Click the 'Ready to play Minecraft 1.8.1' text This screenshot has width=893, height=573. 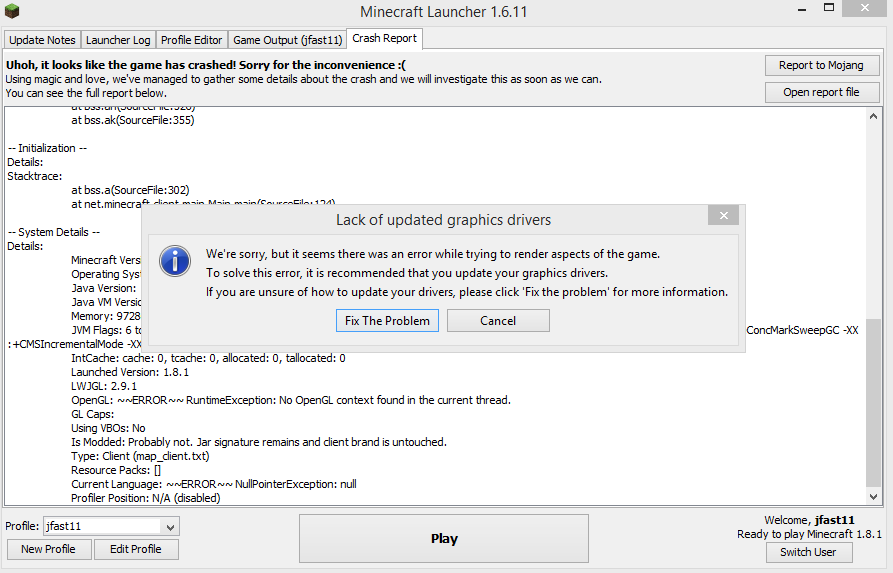point(809,534)
